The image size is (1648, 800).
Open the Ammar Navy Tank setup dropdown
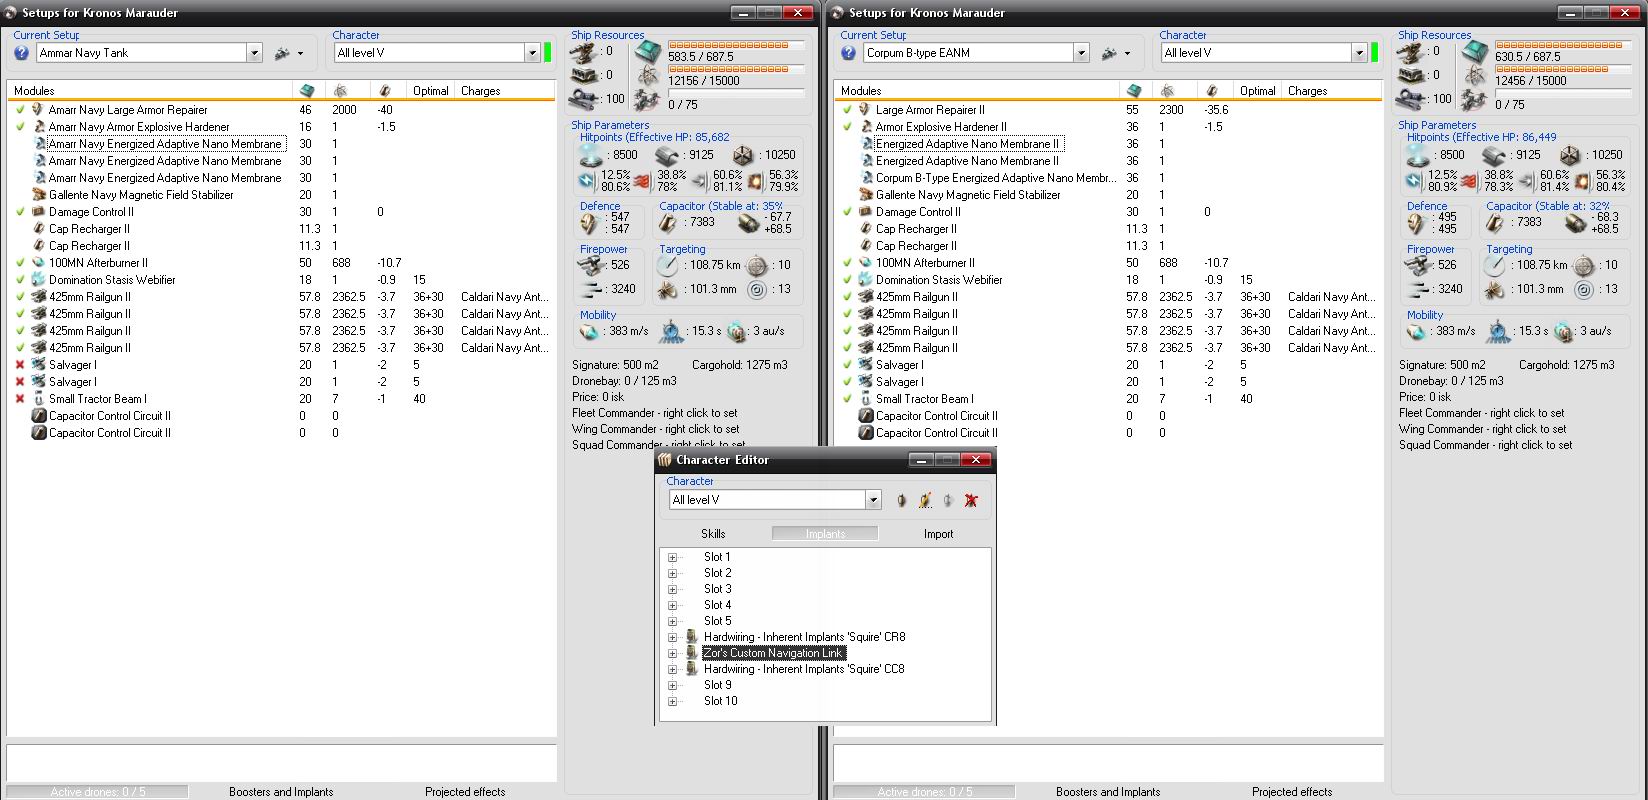click(x=254, y=53)
